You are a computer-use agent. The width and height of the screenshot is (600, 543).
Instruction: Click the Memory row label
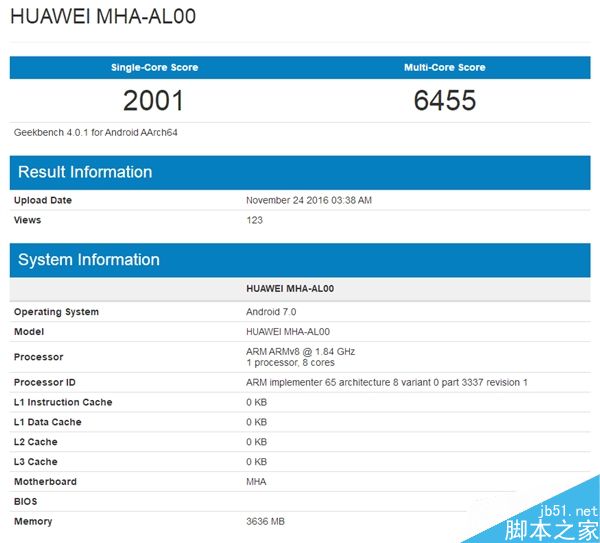point(33,522)
